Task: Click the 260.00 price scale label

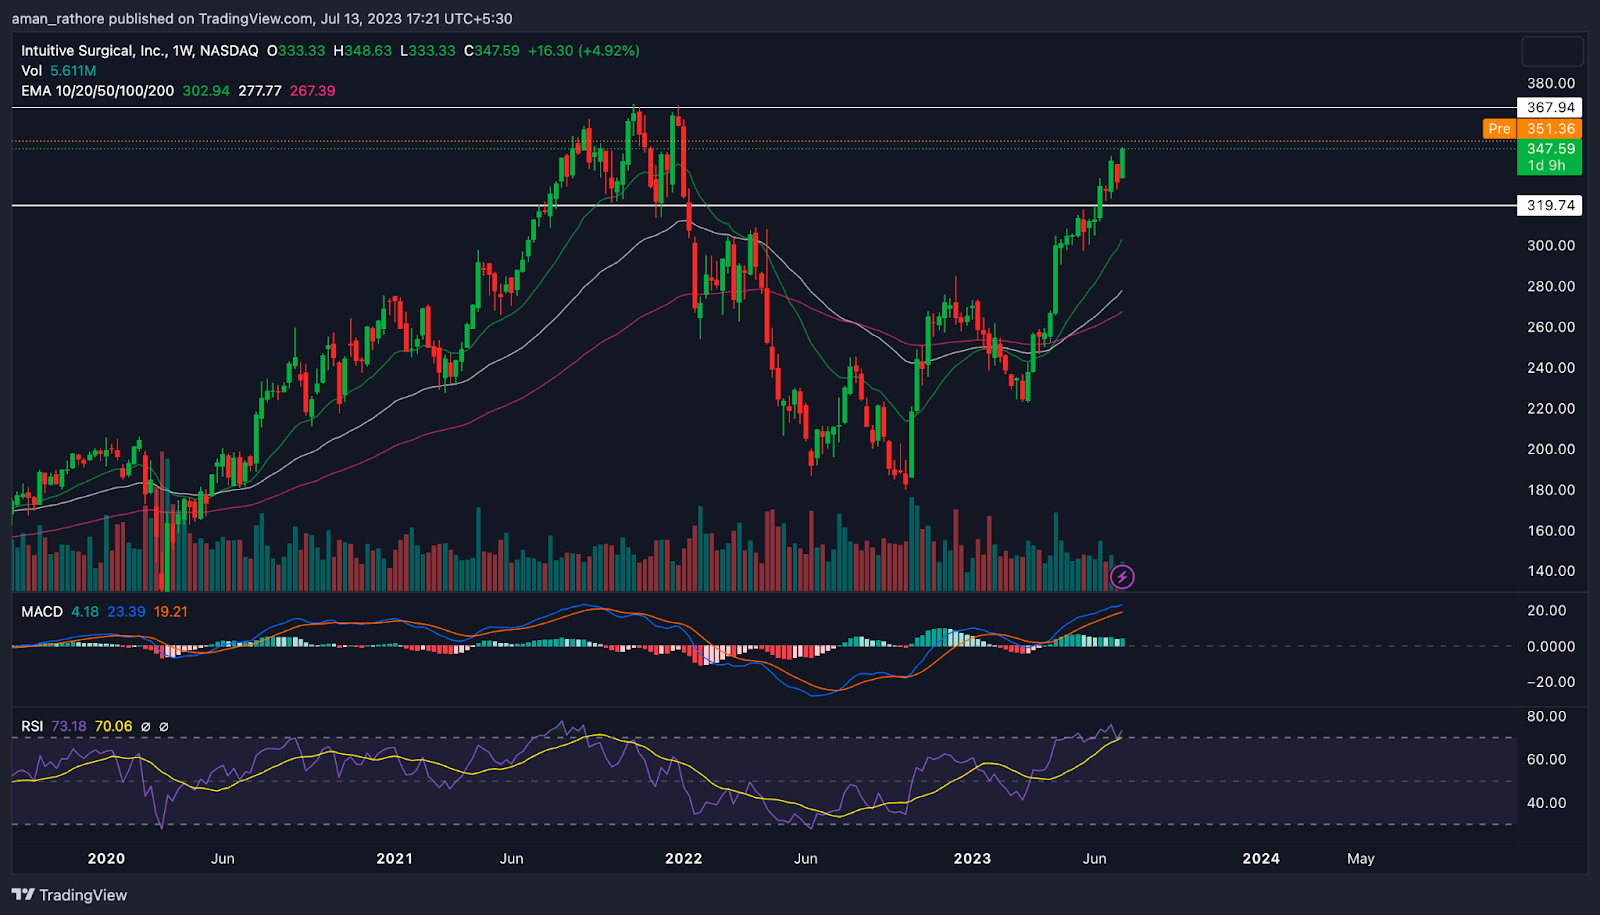Action: [1551, 327]
